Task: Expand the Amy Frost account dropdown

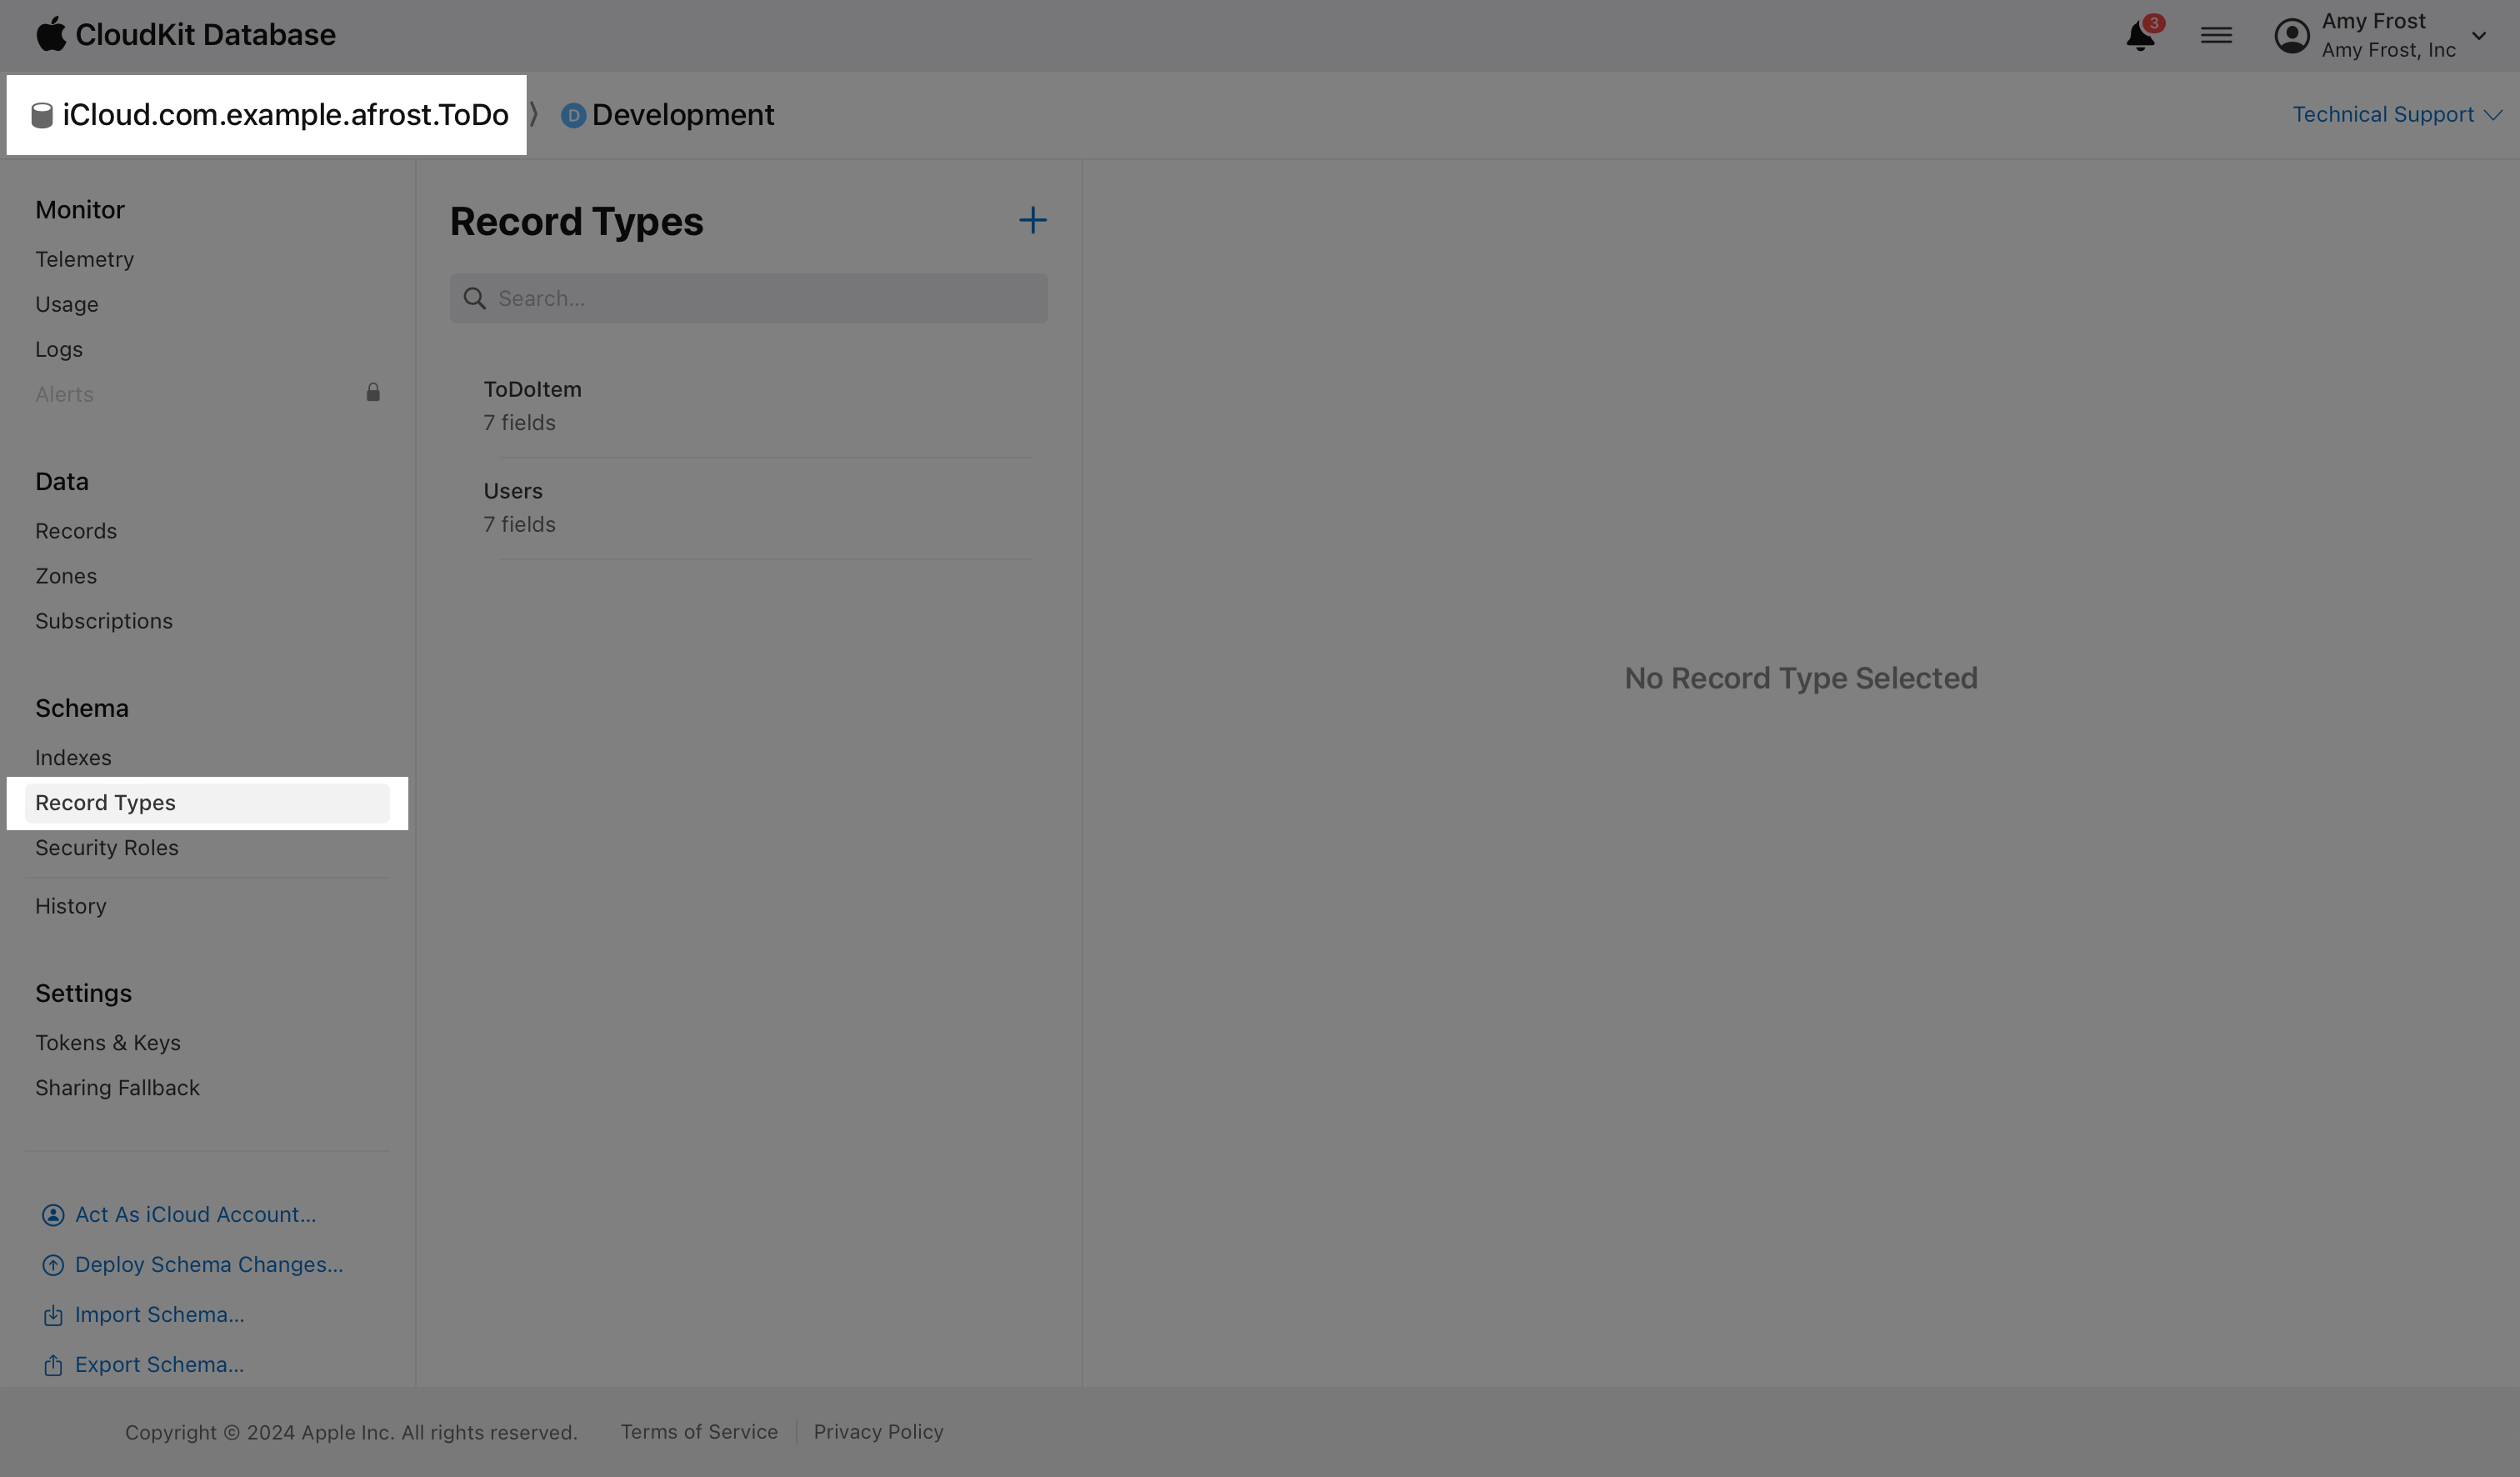Action: coord(2478,36)
